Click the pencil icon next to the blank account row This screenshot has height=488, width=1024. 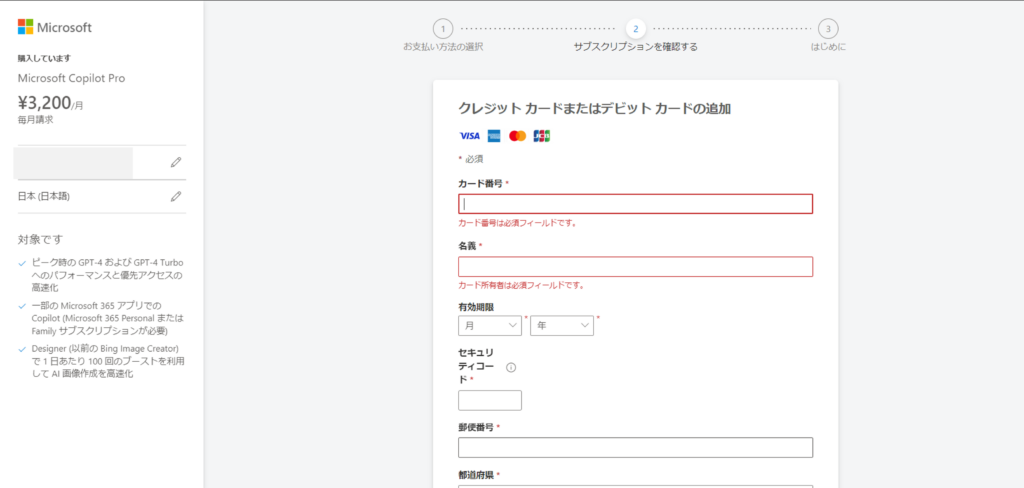pyautogui.click(x=176, y=162)
